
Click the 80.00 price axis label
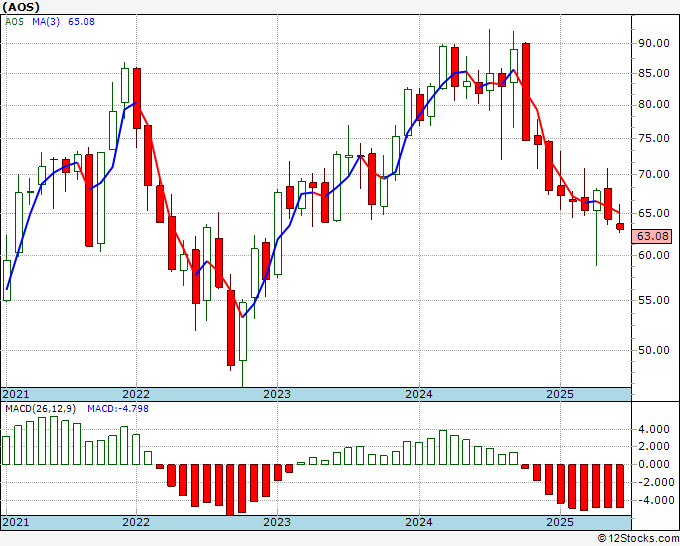point(653,105)
